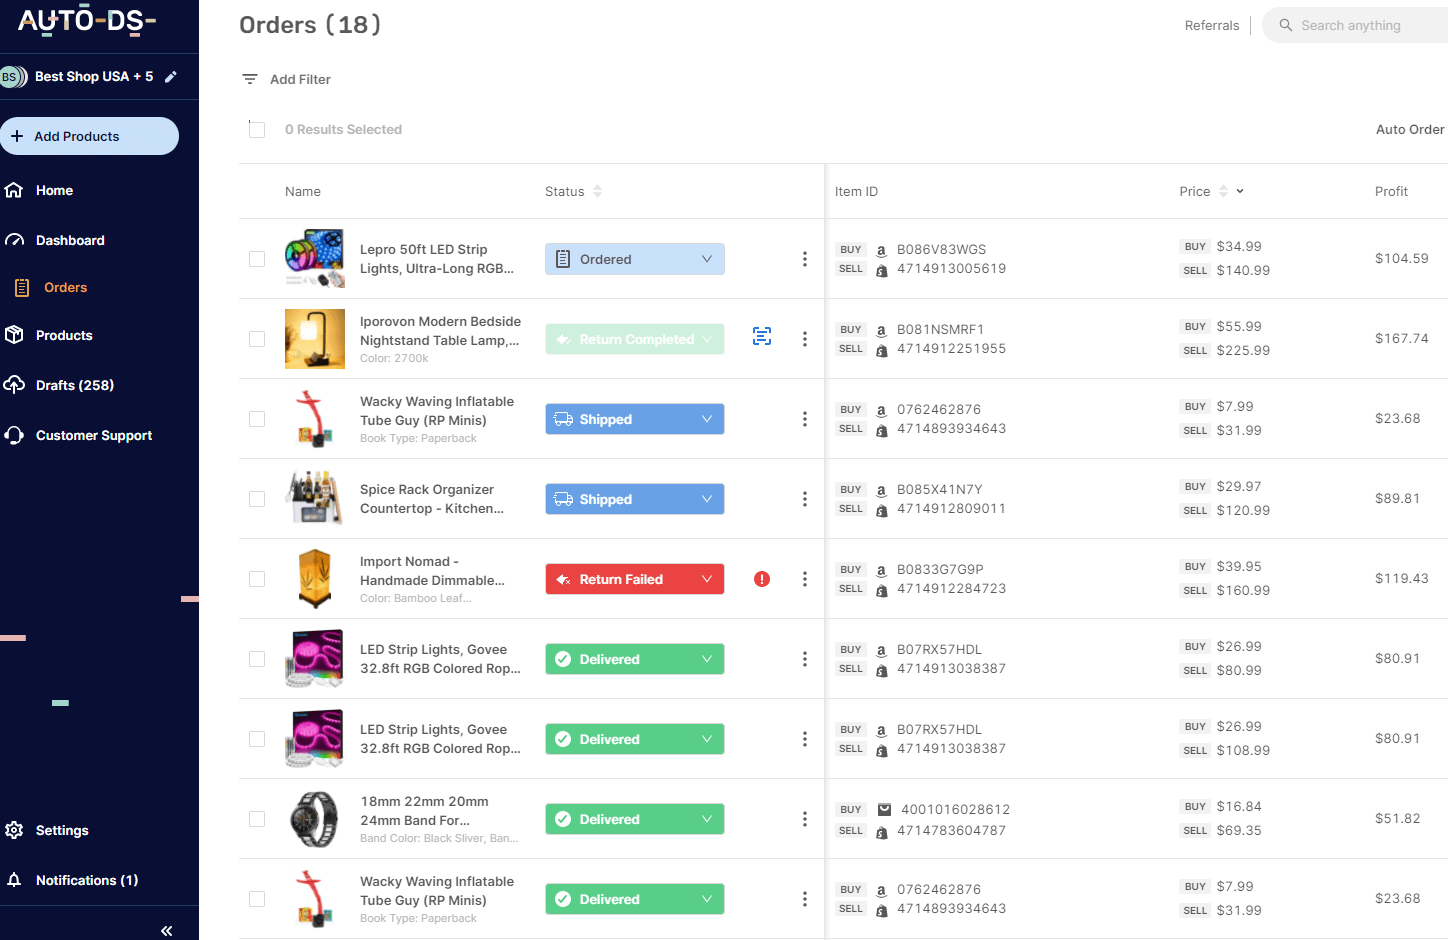Click the Amazon supplier icon beside B086V83WGS
Screen dimensions: 1448x940
tap(881, 249)
